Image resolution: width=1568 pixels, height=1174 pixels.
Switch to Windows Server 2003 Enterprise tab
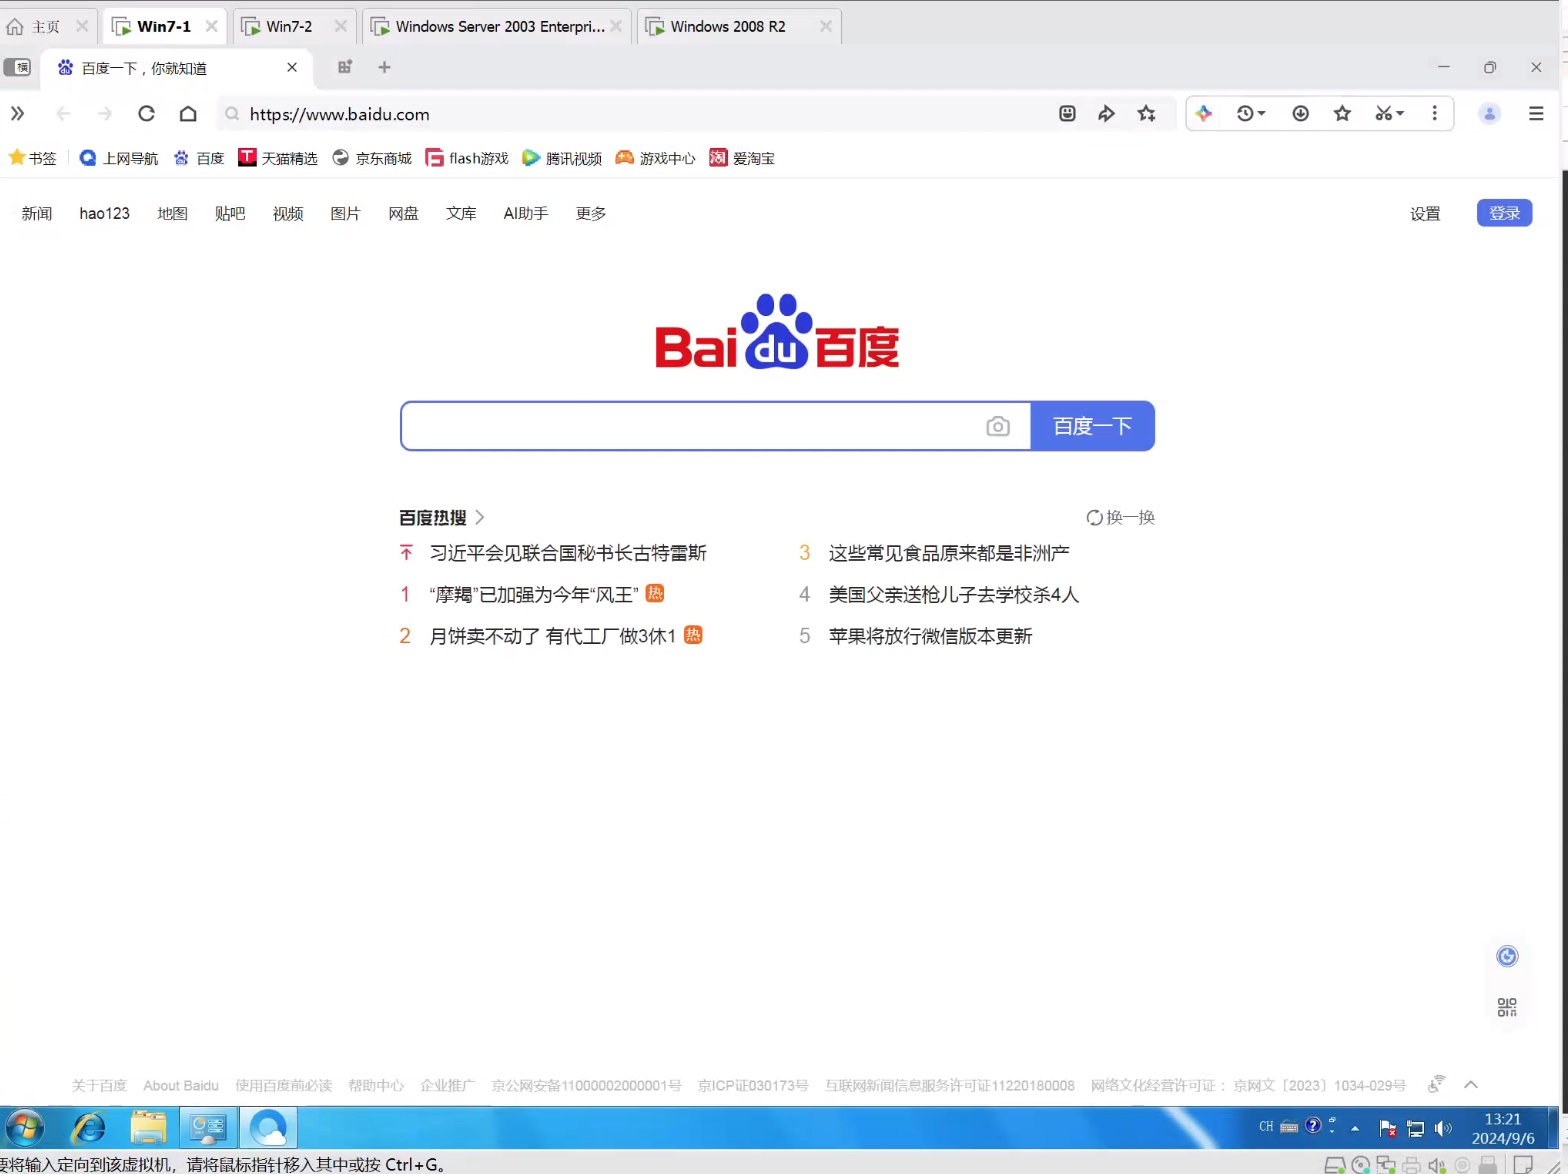click(x=496, y=26)
